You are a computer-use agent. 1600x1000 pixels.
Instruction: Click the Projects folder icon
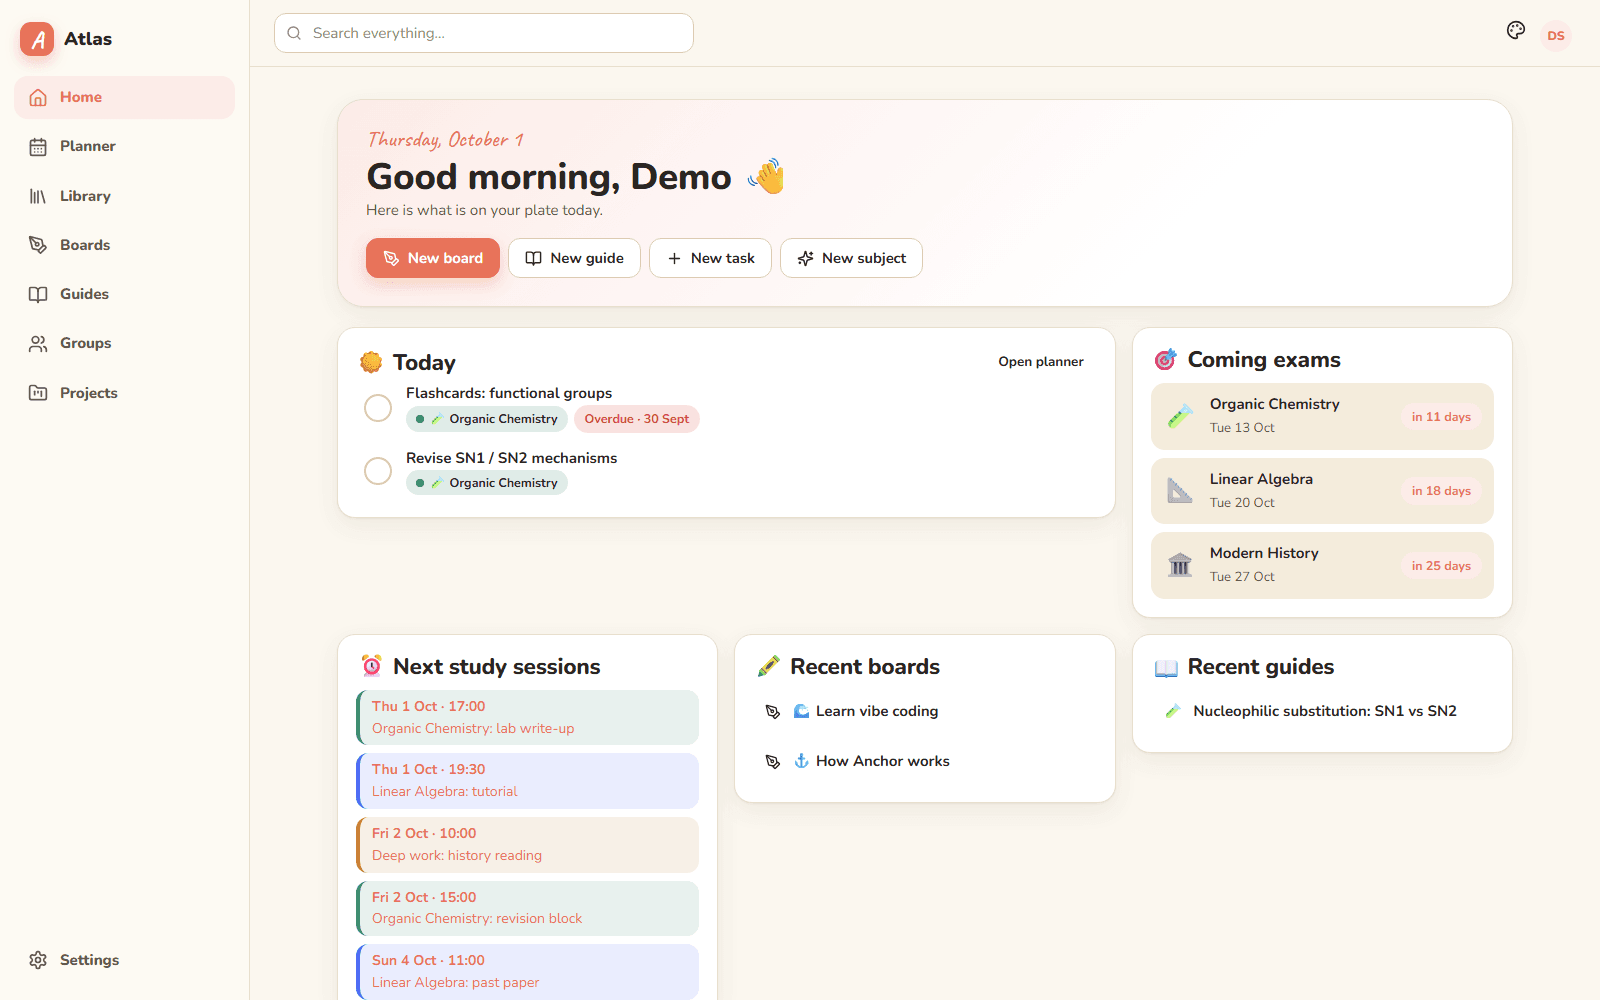pyautogui.click(x=38, y=393)
